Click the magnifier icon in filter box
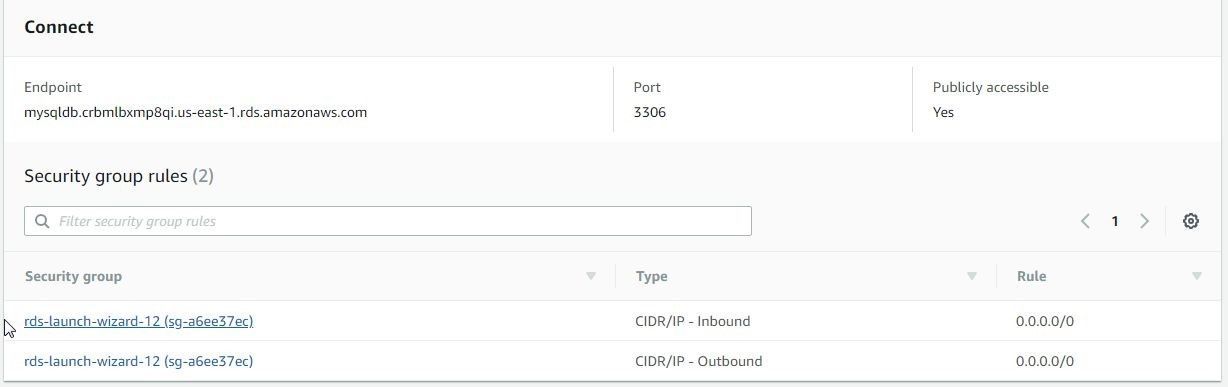 [42, 221]
